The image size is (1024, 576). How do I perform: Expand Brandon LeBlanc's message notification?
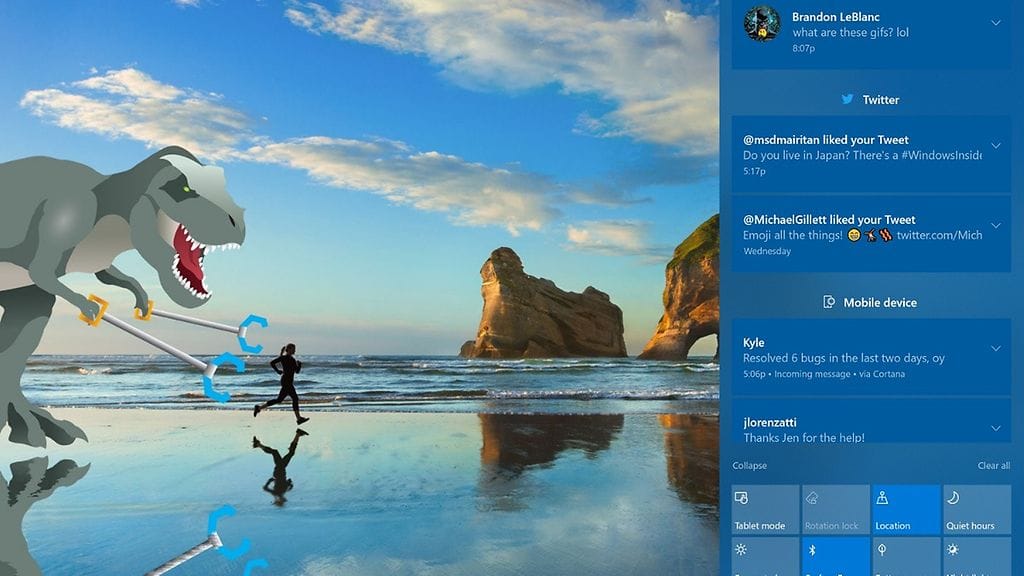point(996,22)
